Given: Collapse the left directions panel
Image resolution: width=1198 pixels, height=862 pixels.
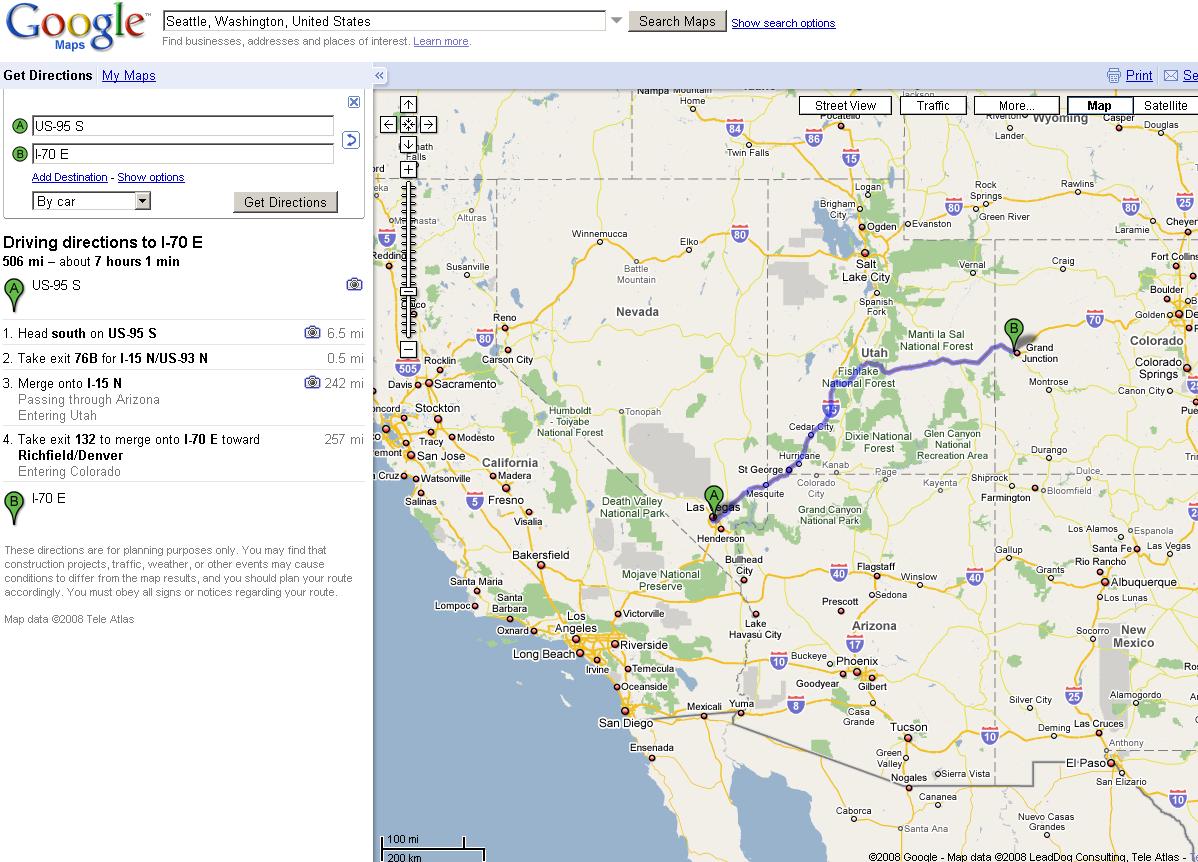Looking at the screenshot, I should pyautogui.click(x=380, y=76).
